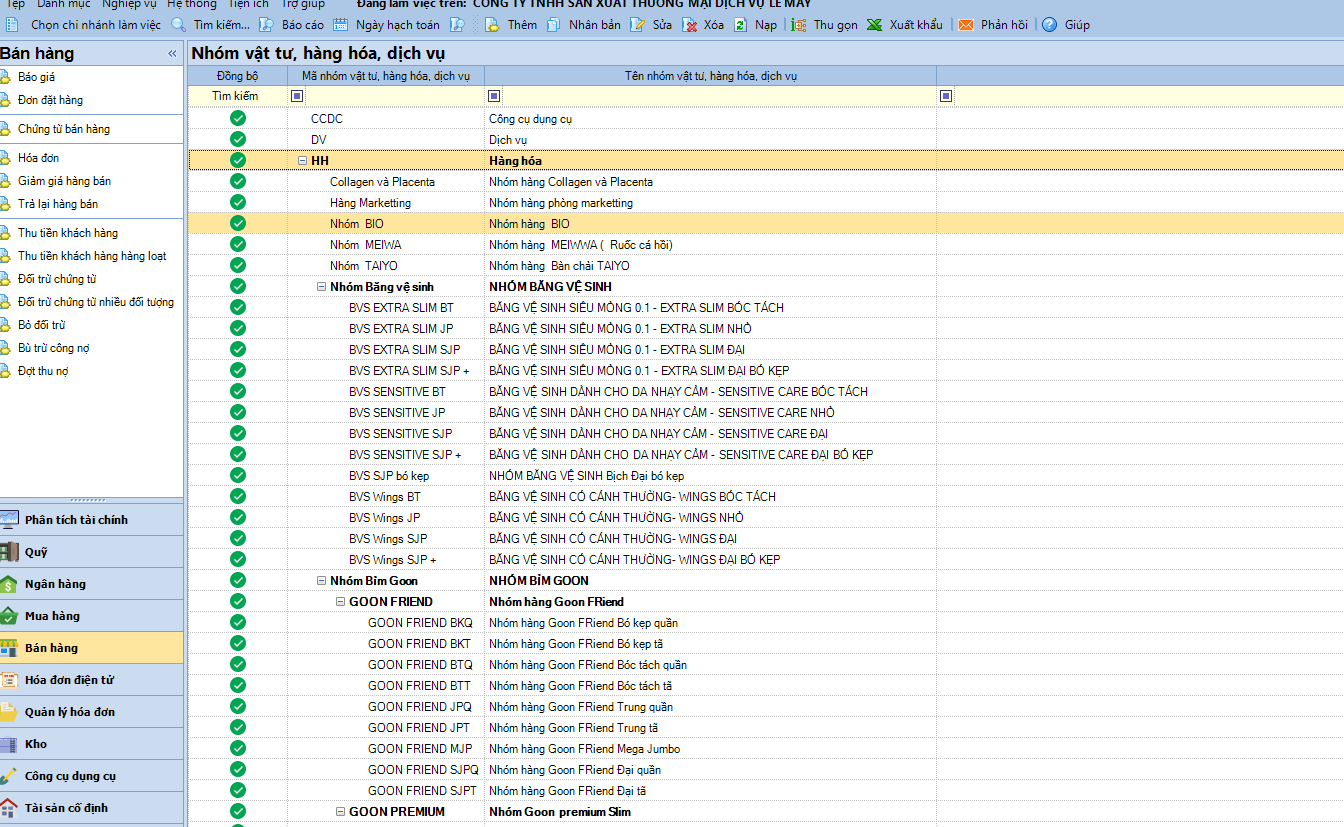1344x827 pixels.
Task: Click sync check mark of CCDC row
Action: tap(238, 118)
